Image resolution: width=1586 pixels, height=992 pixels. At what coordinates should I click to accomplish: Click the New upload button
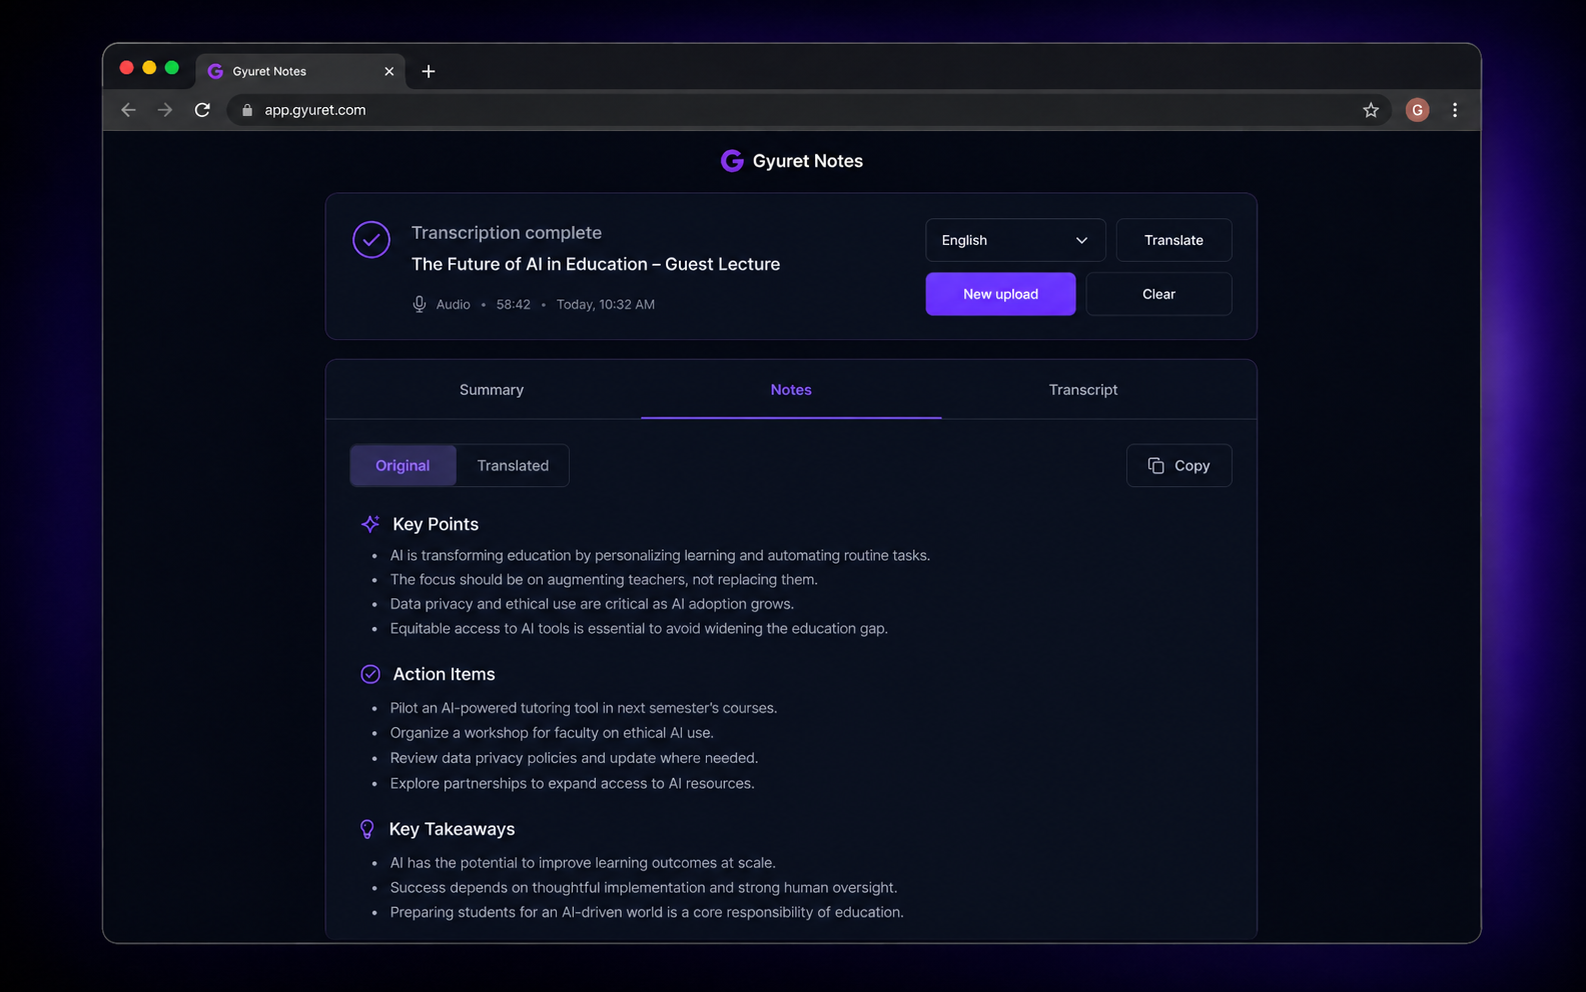1000,294
